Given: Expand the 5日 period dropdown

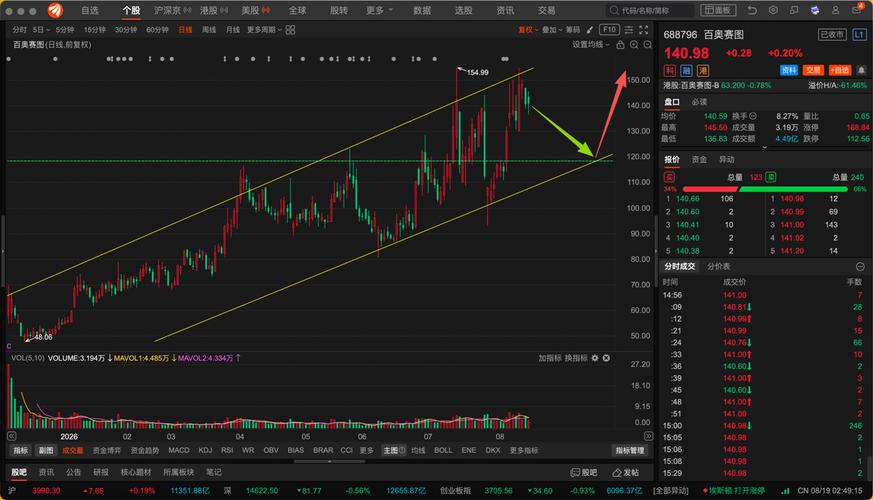Looking at the screenshot, I should [x=41, y=30].
